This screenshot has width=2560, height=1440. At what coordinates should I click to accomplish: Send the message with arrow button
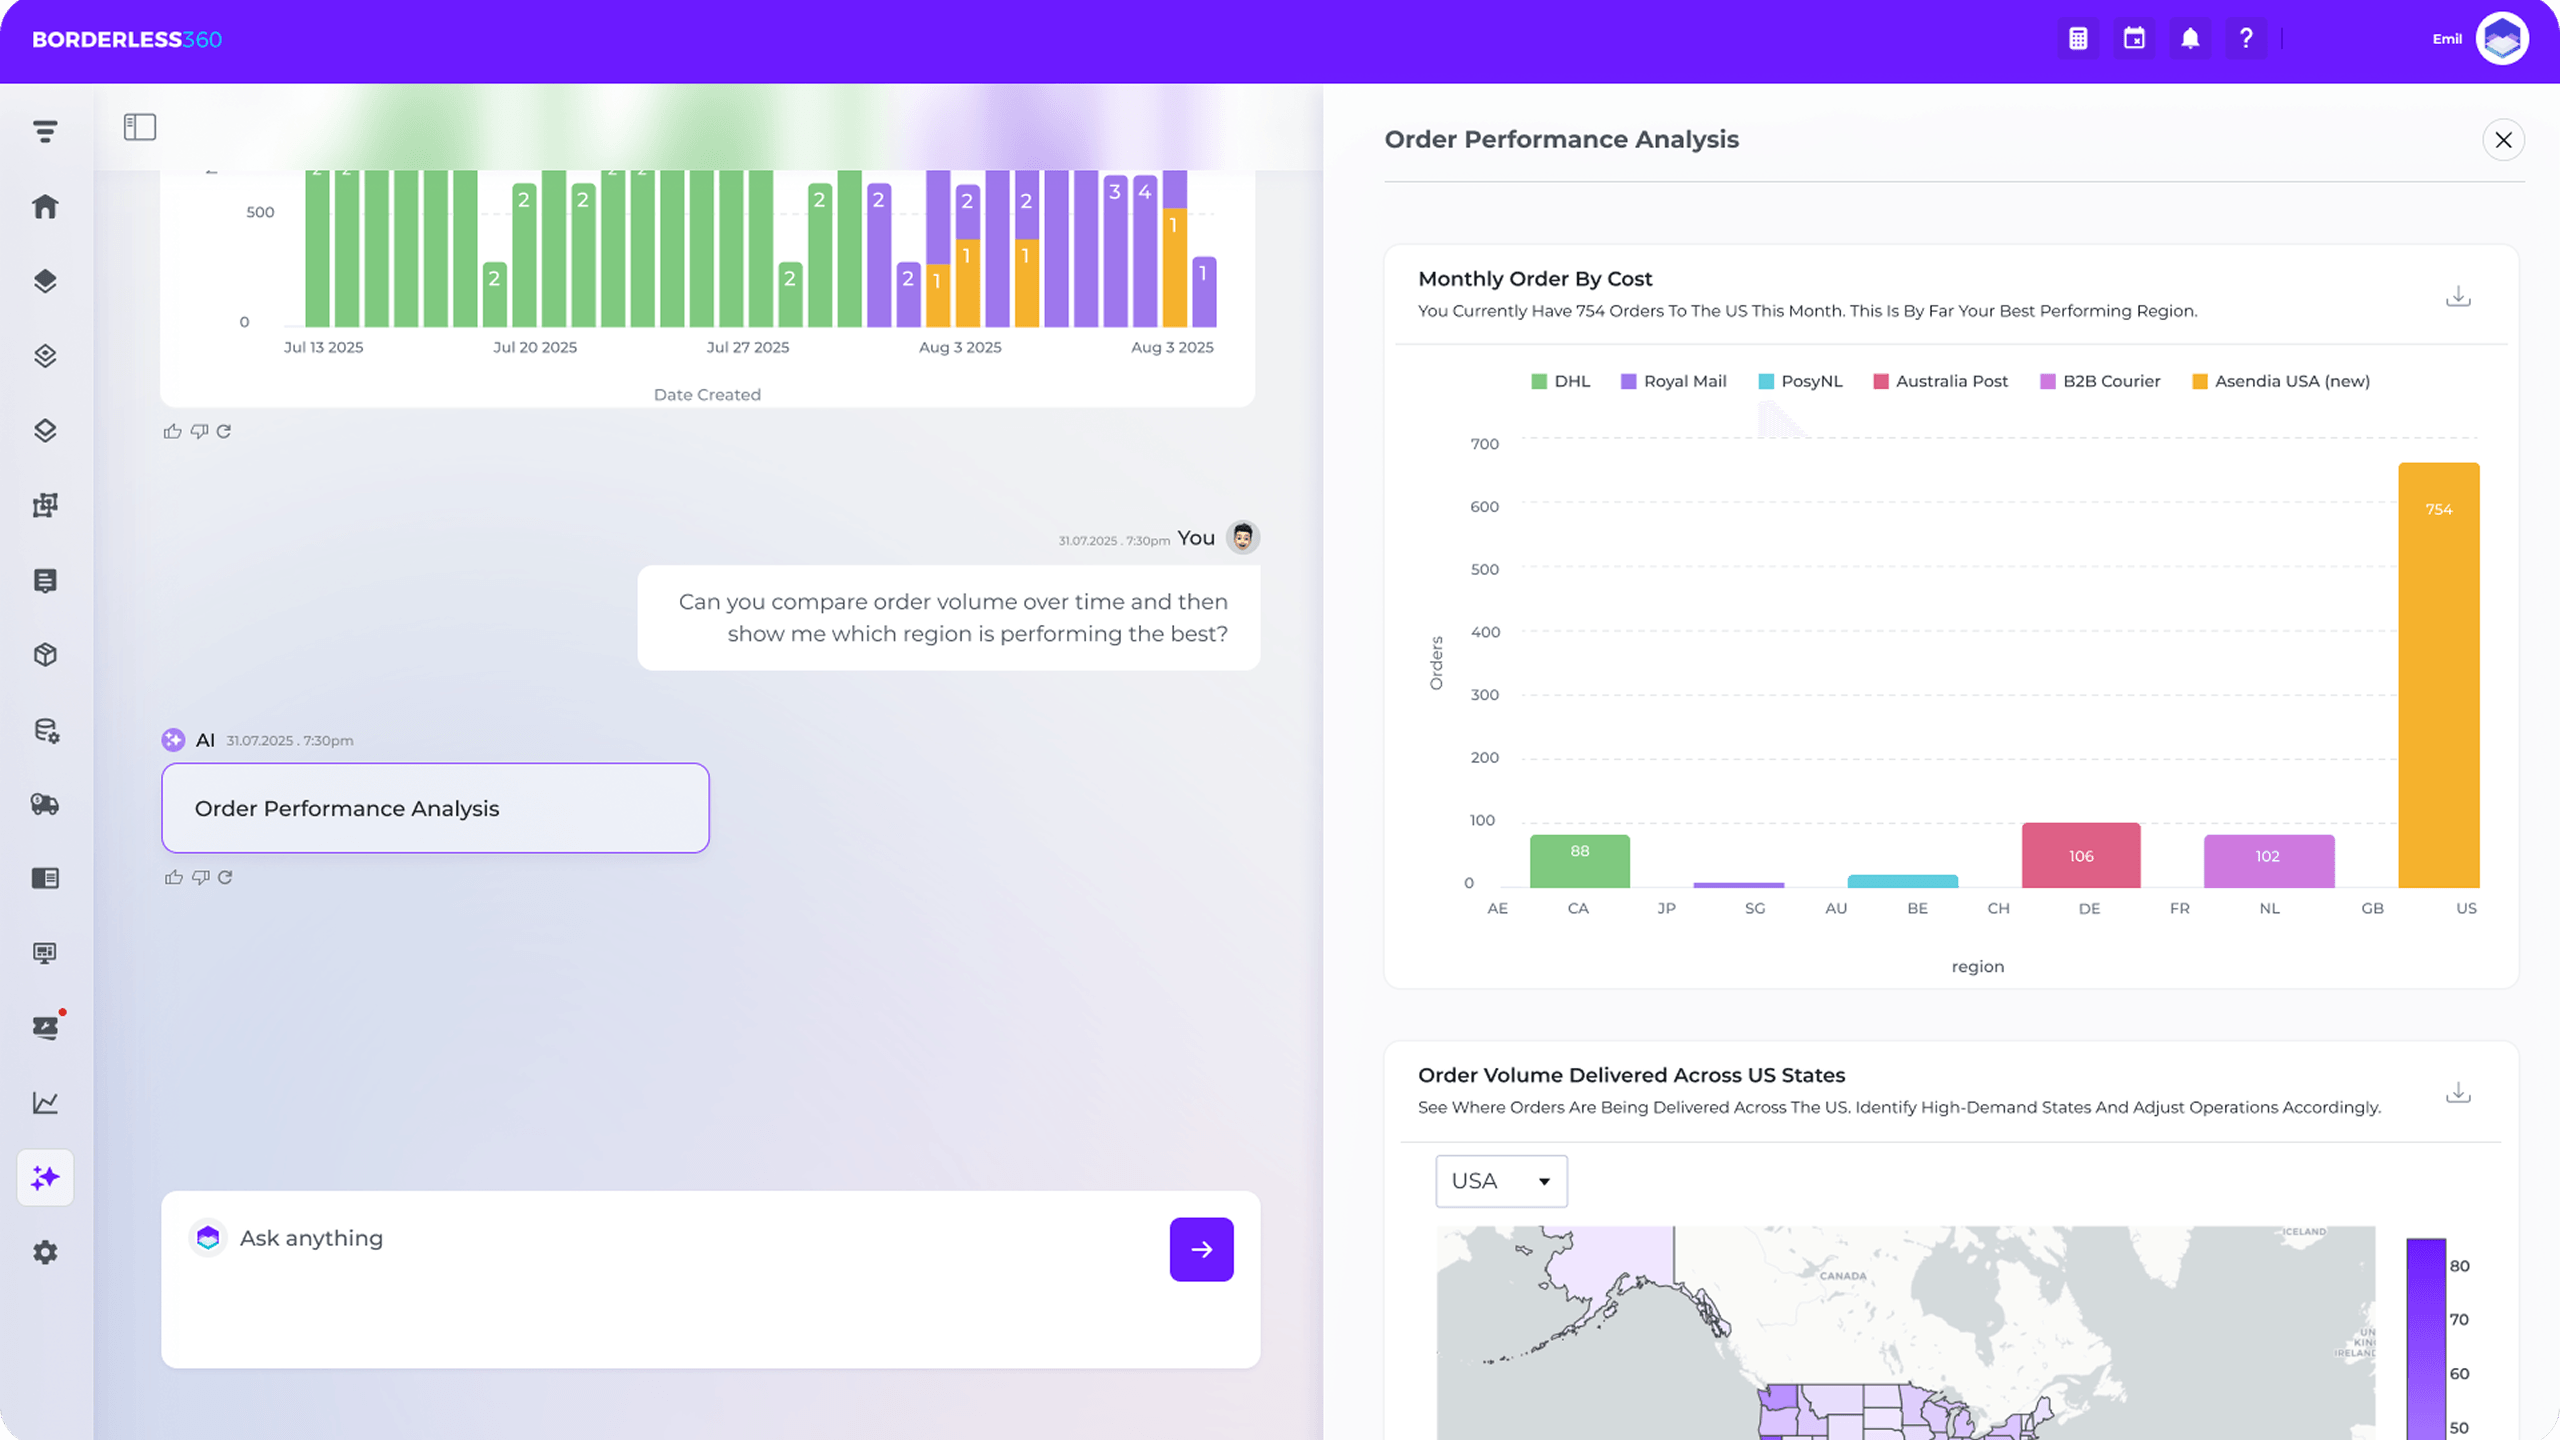[1201, 1249]
